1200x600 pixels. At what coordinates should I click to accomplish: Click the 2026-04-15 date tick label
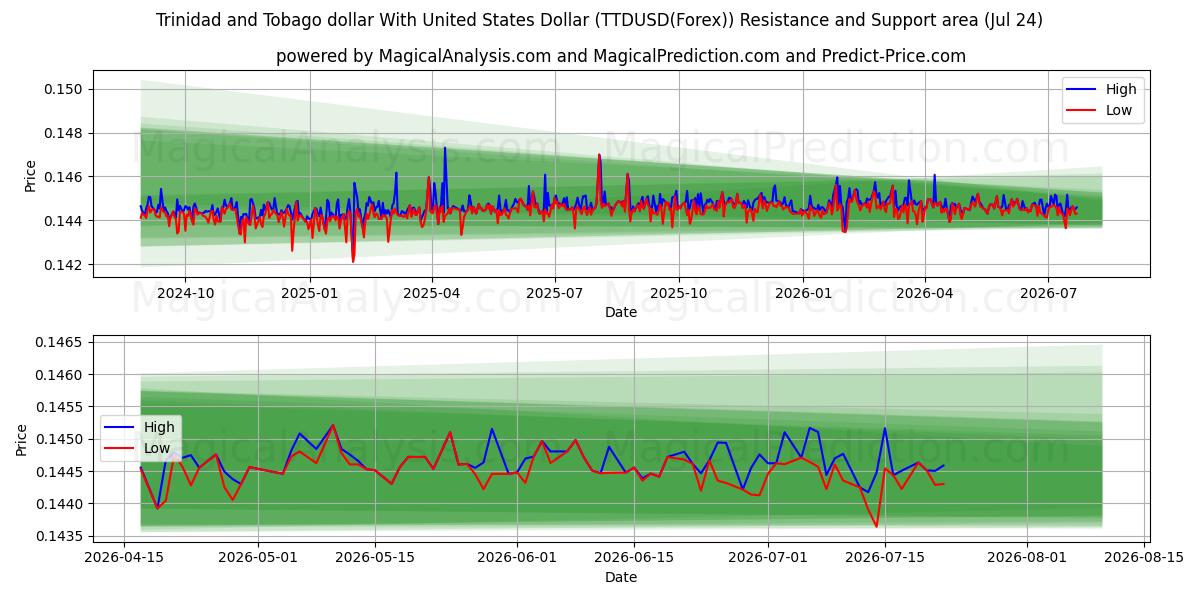tap(124, 559)
